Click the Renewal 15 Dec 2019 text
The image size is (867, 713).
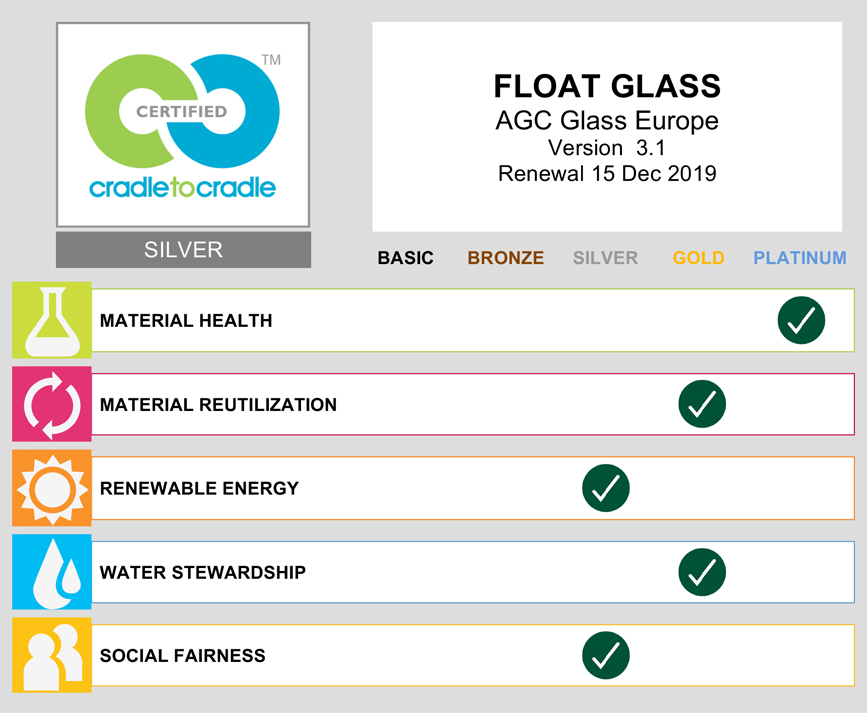[607, 174]
